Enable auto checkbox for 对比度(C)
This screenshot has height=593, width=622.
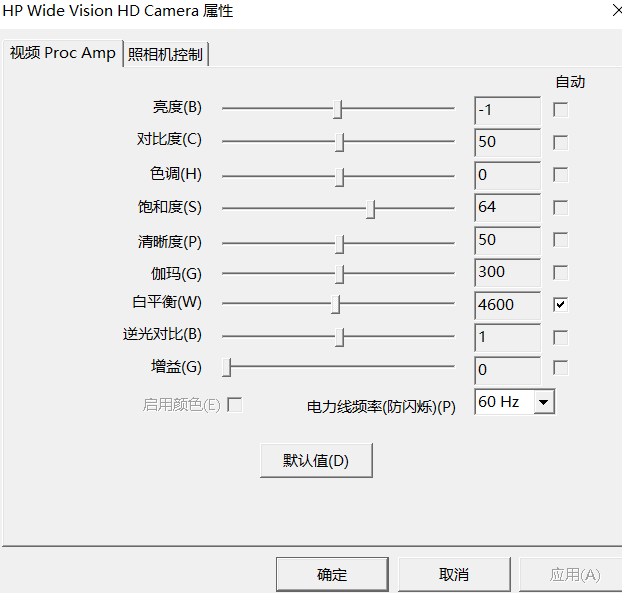pos(560,142)
